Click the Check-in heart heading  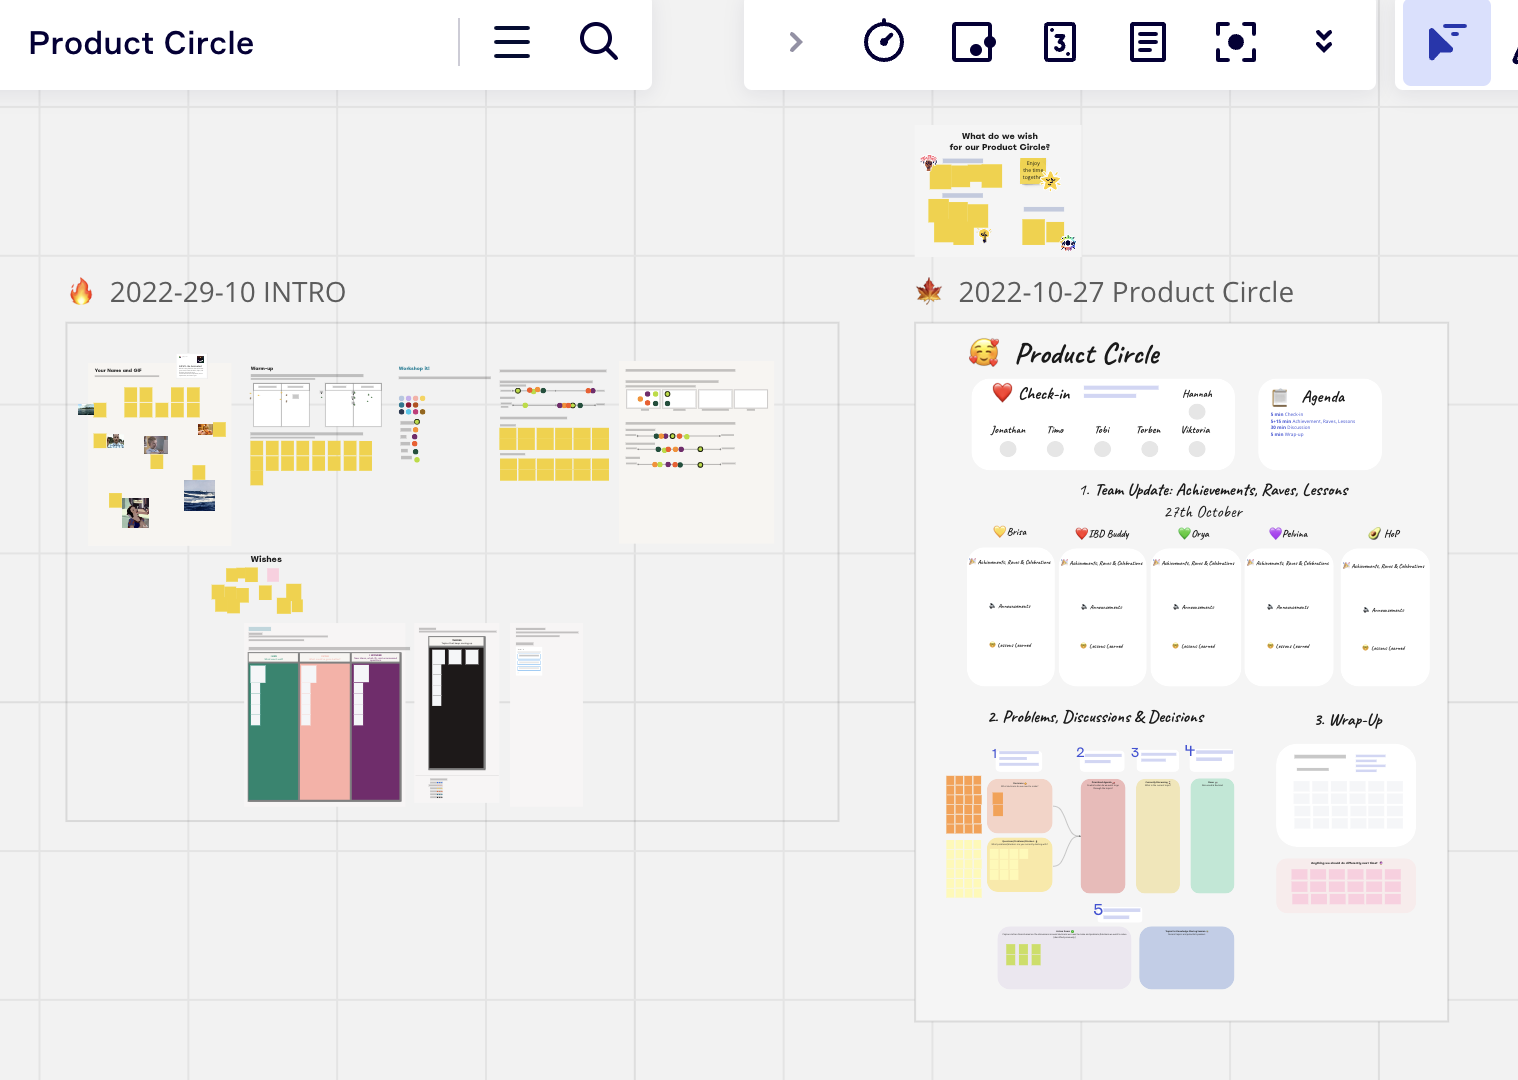[1031, 394]
